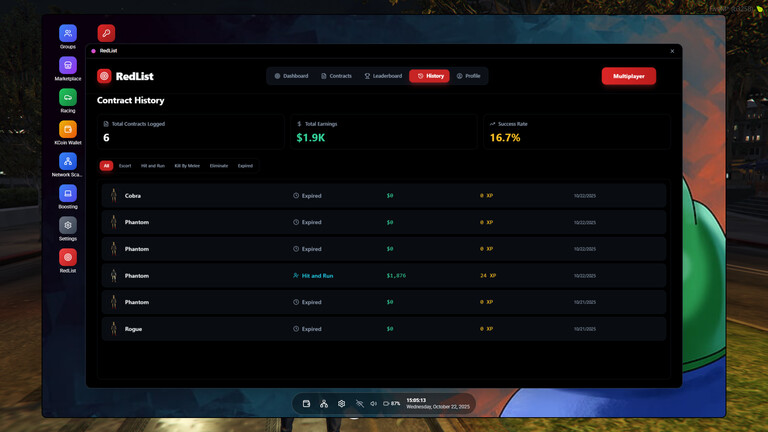This screenshot has height=432, width=768.
Task: Go to the Profile tab
Action: [469, 76]
